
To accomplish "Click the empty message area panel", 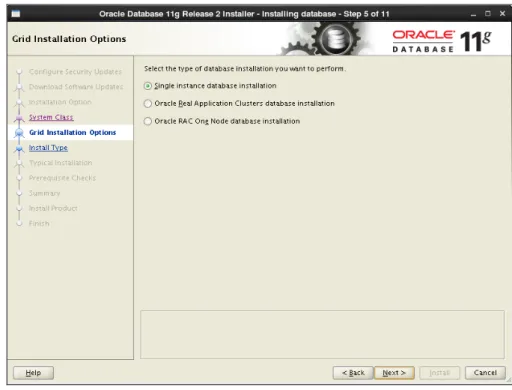I will tap(322, 335).
